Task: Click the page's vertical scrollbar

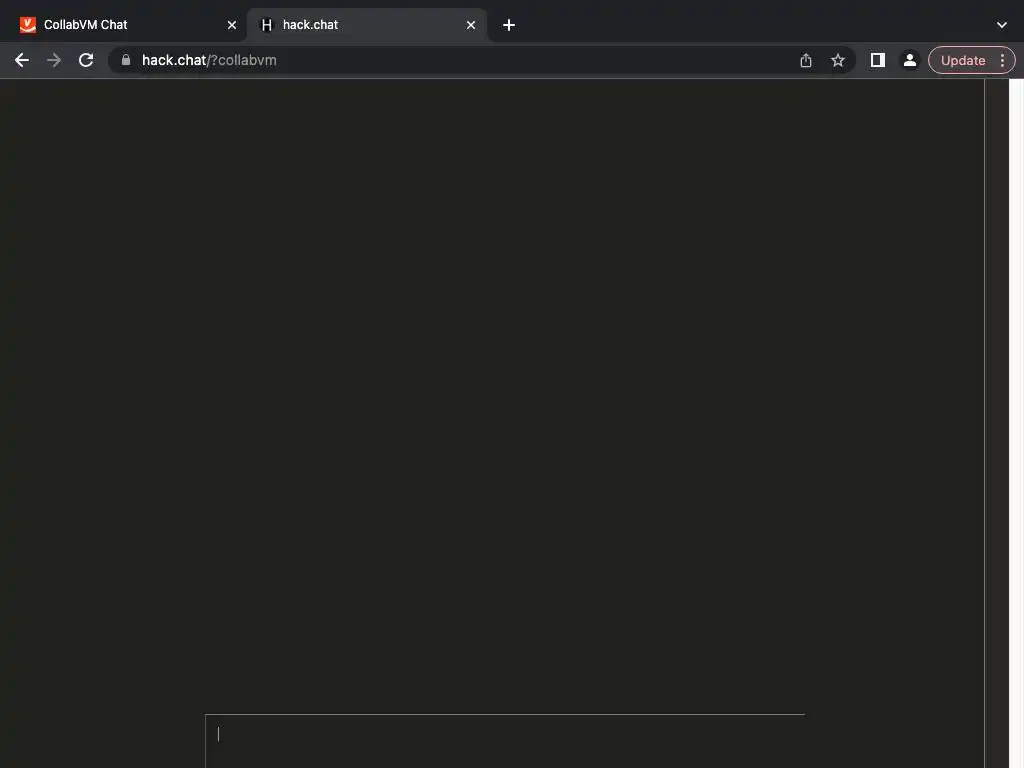Action: pyautogui.click(x=1016, y=423)
